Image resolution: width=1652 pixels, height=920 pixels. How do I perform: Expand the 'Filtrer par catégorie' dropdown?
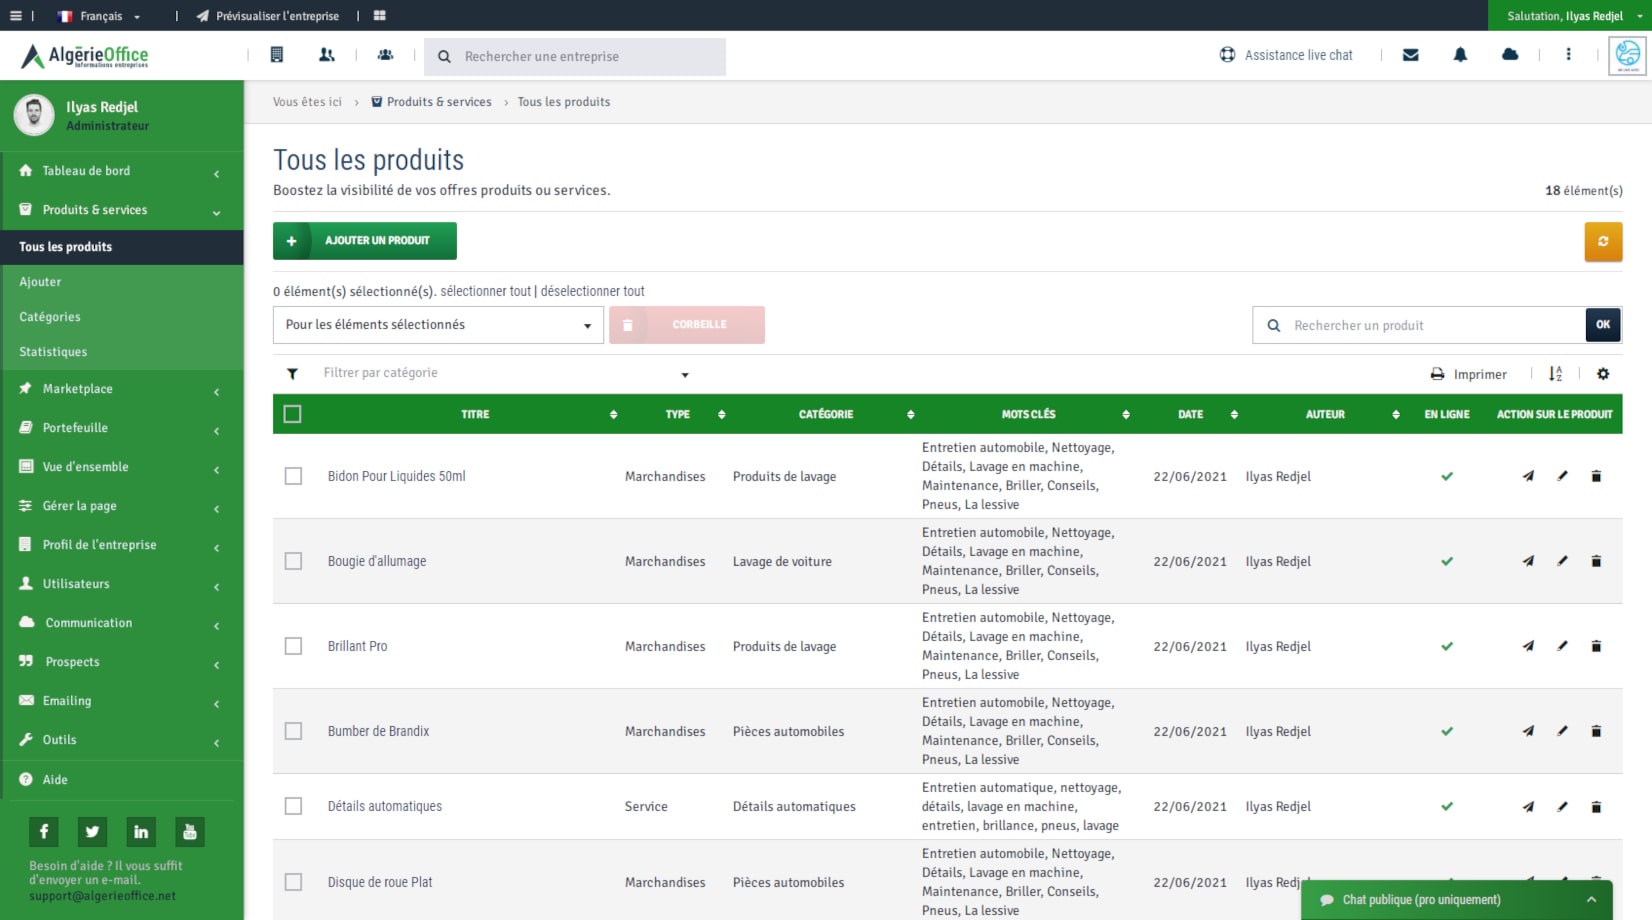point(505,374)
